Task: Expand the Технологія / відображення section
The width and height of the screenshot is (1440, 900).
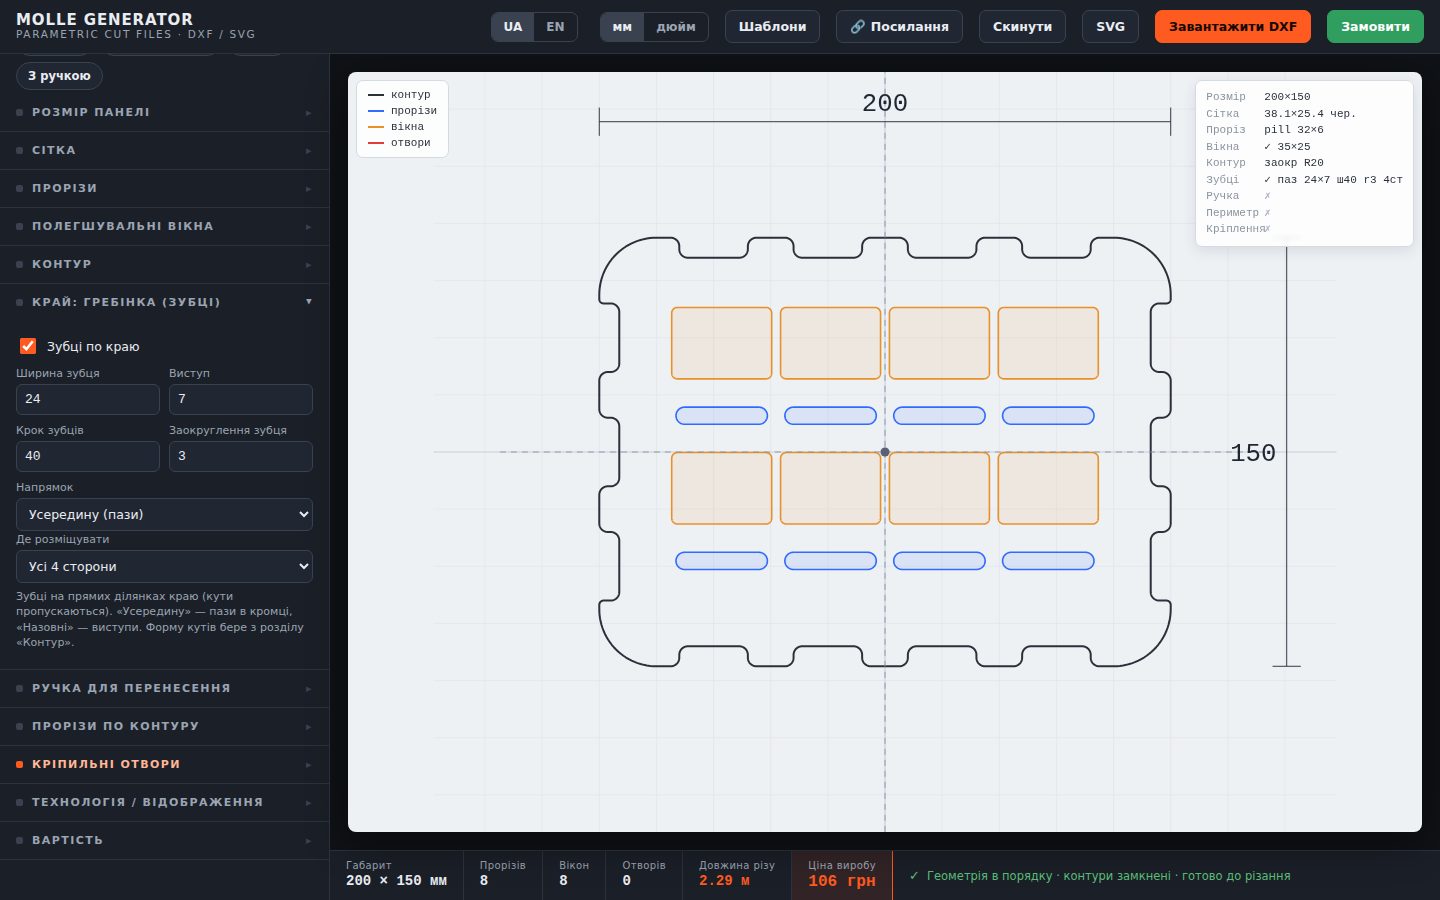Action: [164, 803]
